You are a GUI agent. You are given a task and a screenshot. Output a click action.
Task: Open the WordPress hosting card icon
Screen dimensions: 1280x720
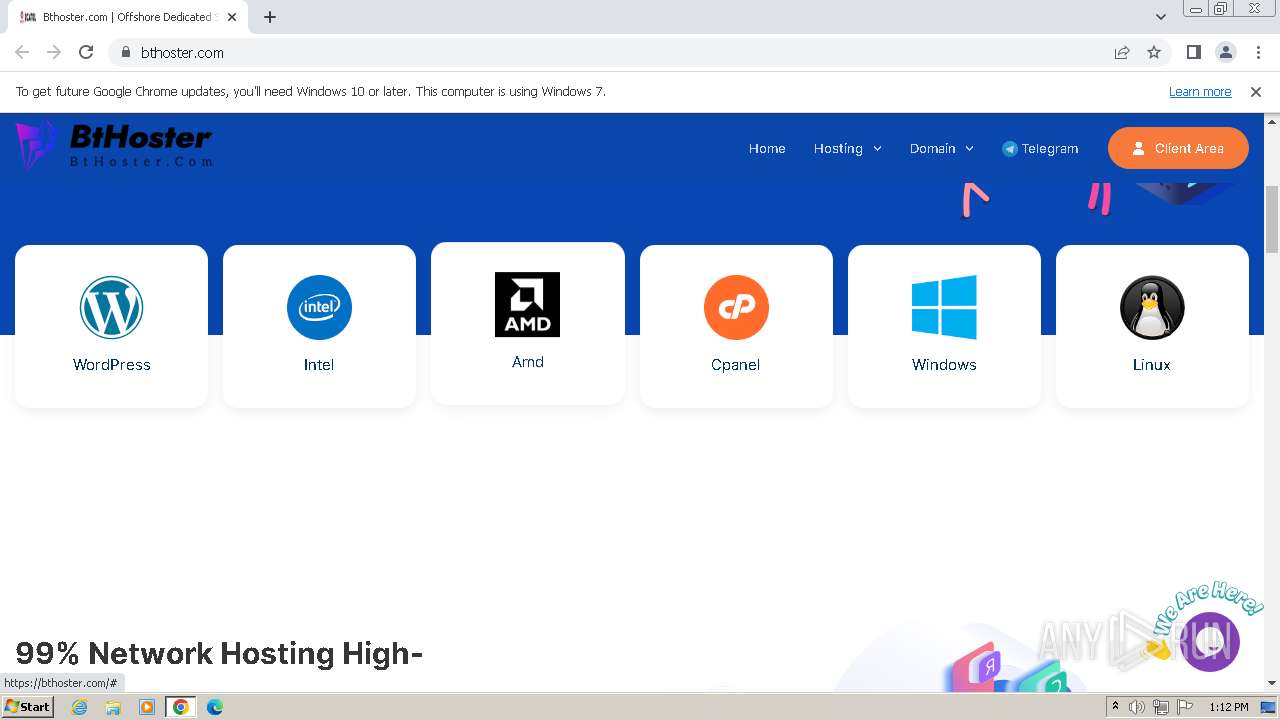(x=112, y=307)
